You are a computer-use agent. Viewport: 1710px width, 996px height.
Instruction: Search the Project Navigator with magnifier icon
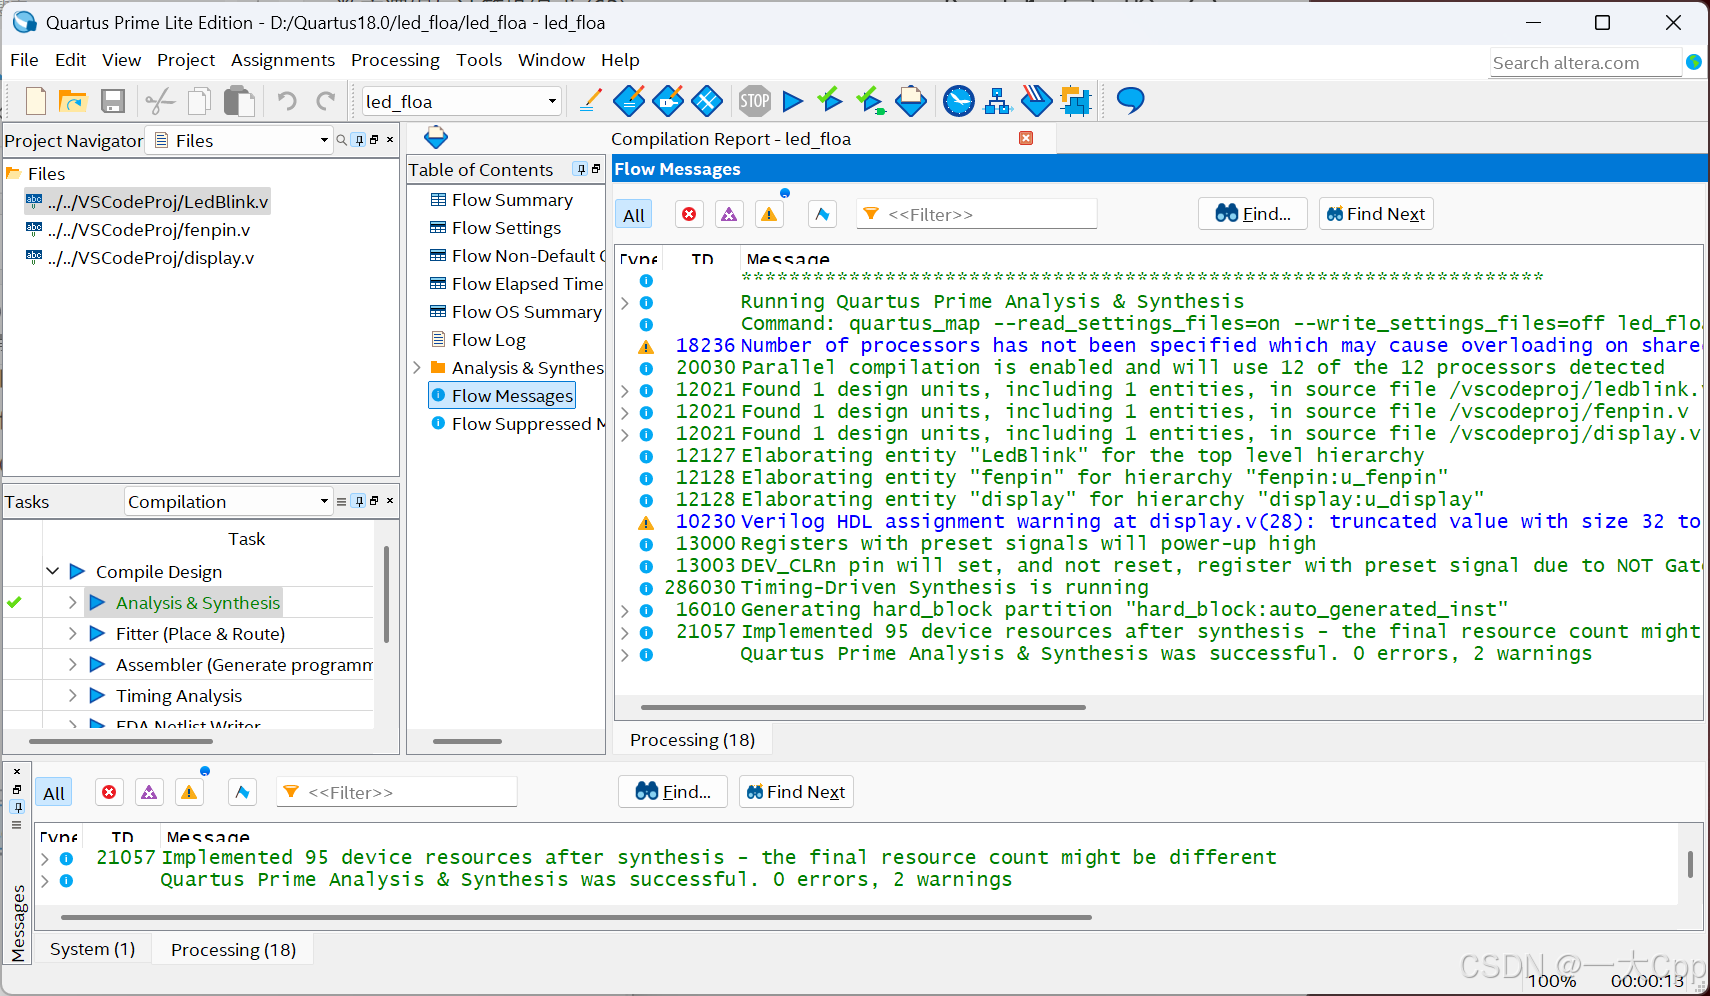click(342, 140)
